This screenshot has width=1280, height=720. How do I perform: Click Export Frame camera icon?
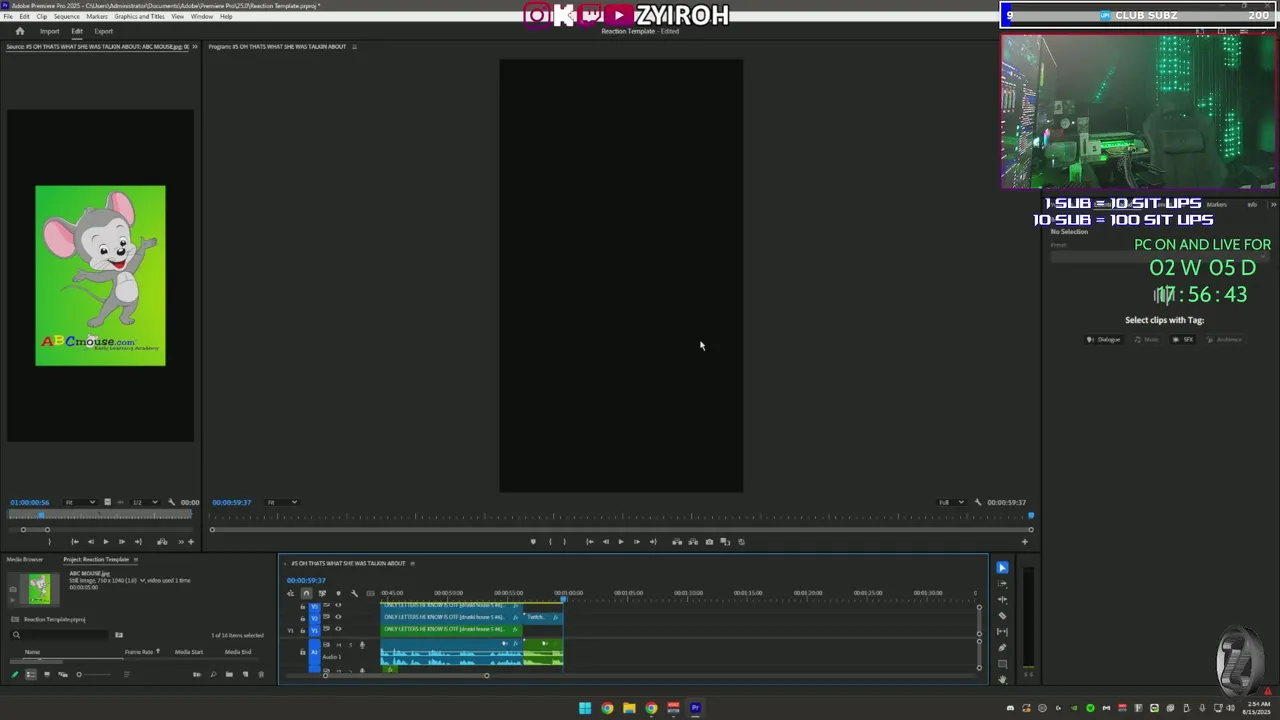point(709,542)
